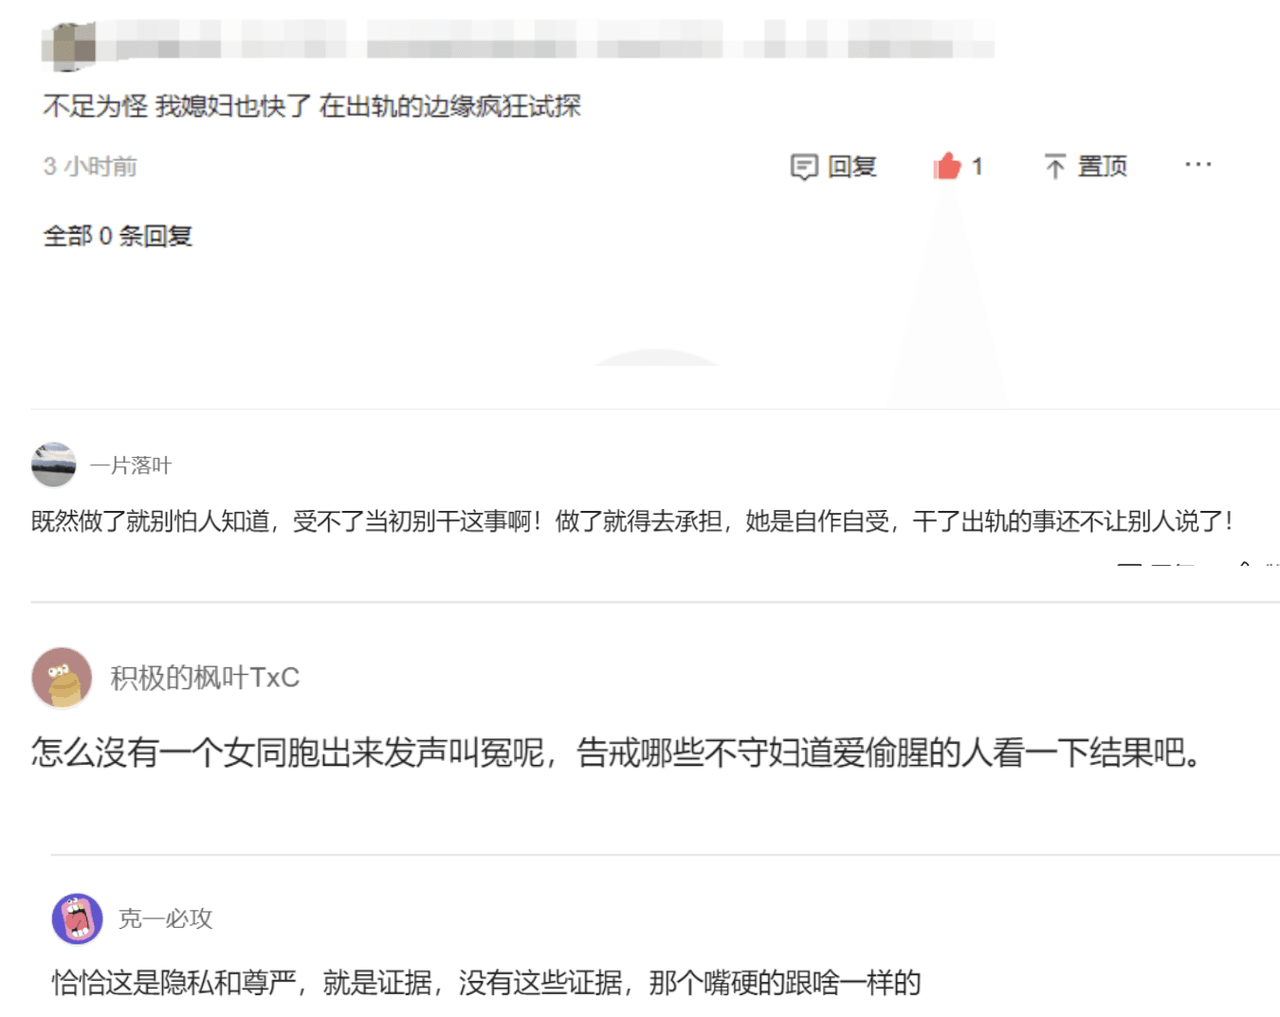Viewport: 1280px width, 1017px height.
Task: Click the red thumbs-up like icon
Action: point(946,166)
